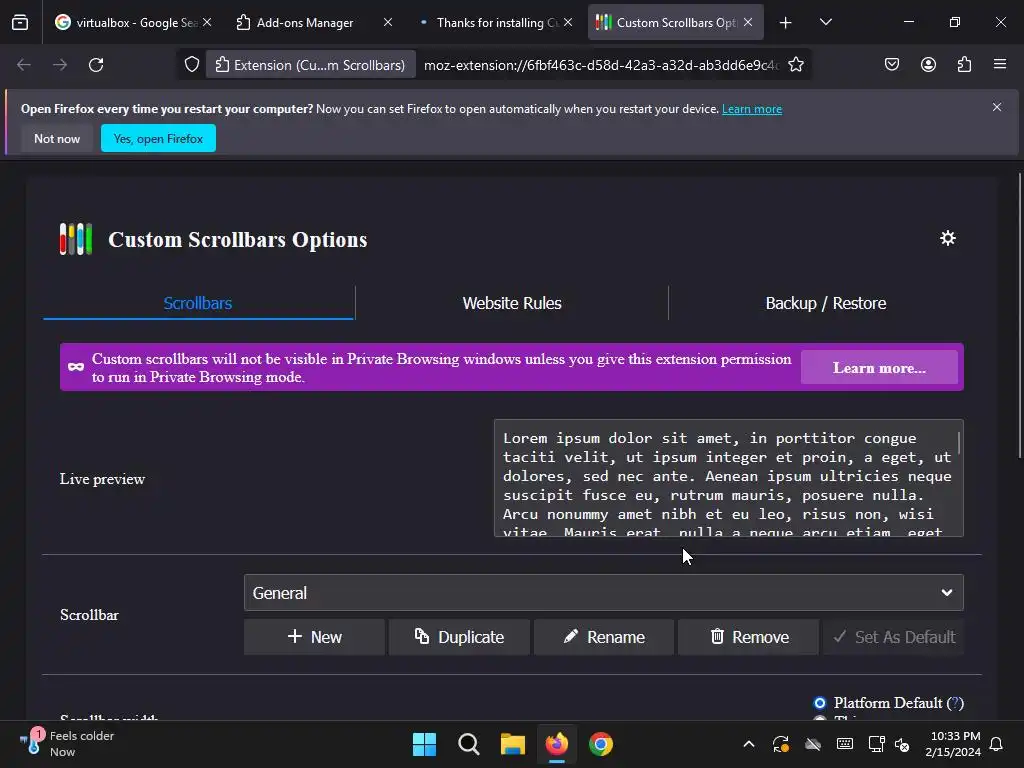Duplicate the selected scrollbar

[459, 637]
